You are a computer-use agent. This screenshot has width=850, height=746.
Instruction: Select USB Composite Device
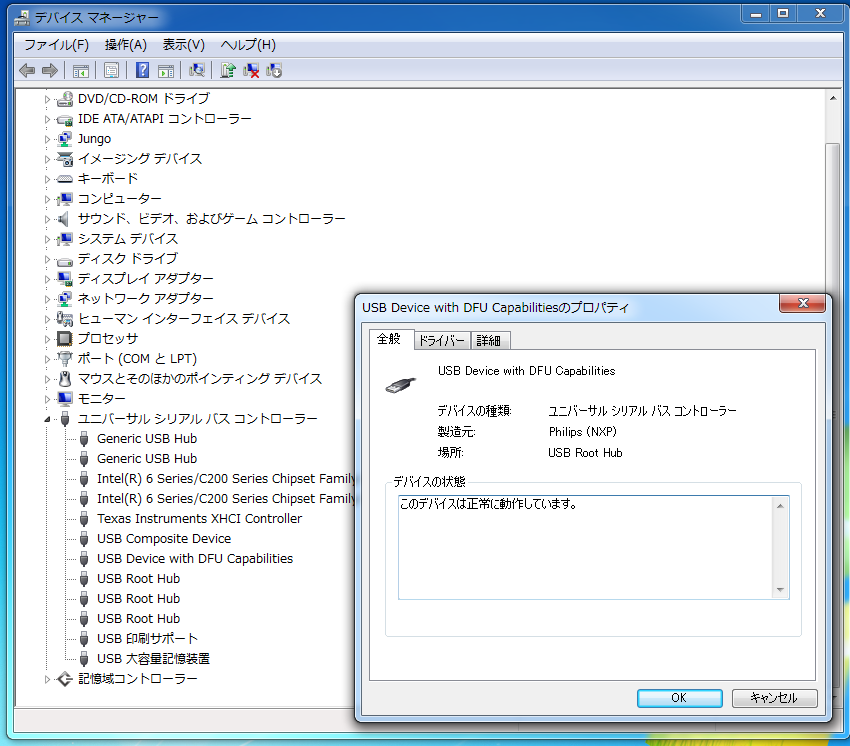[164, 538]
